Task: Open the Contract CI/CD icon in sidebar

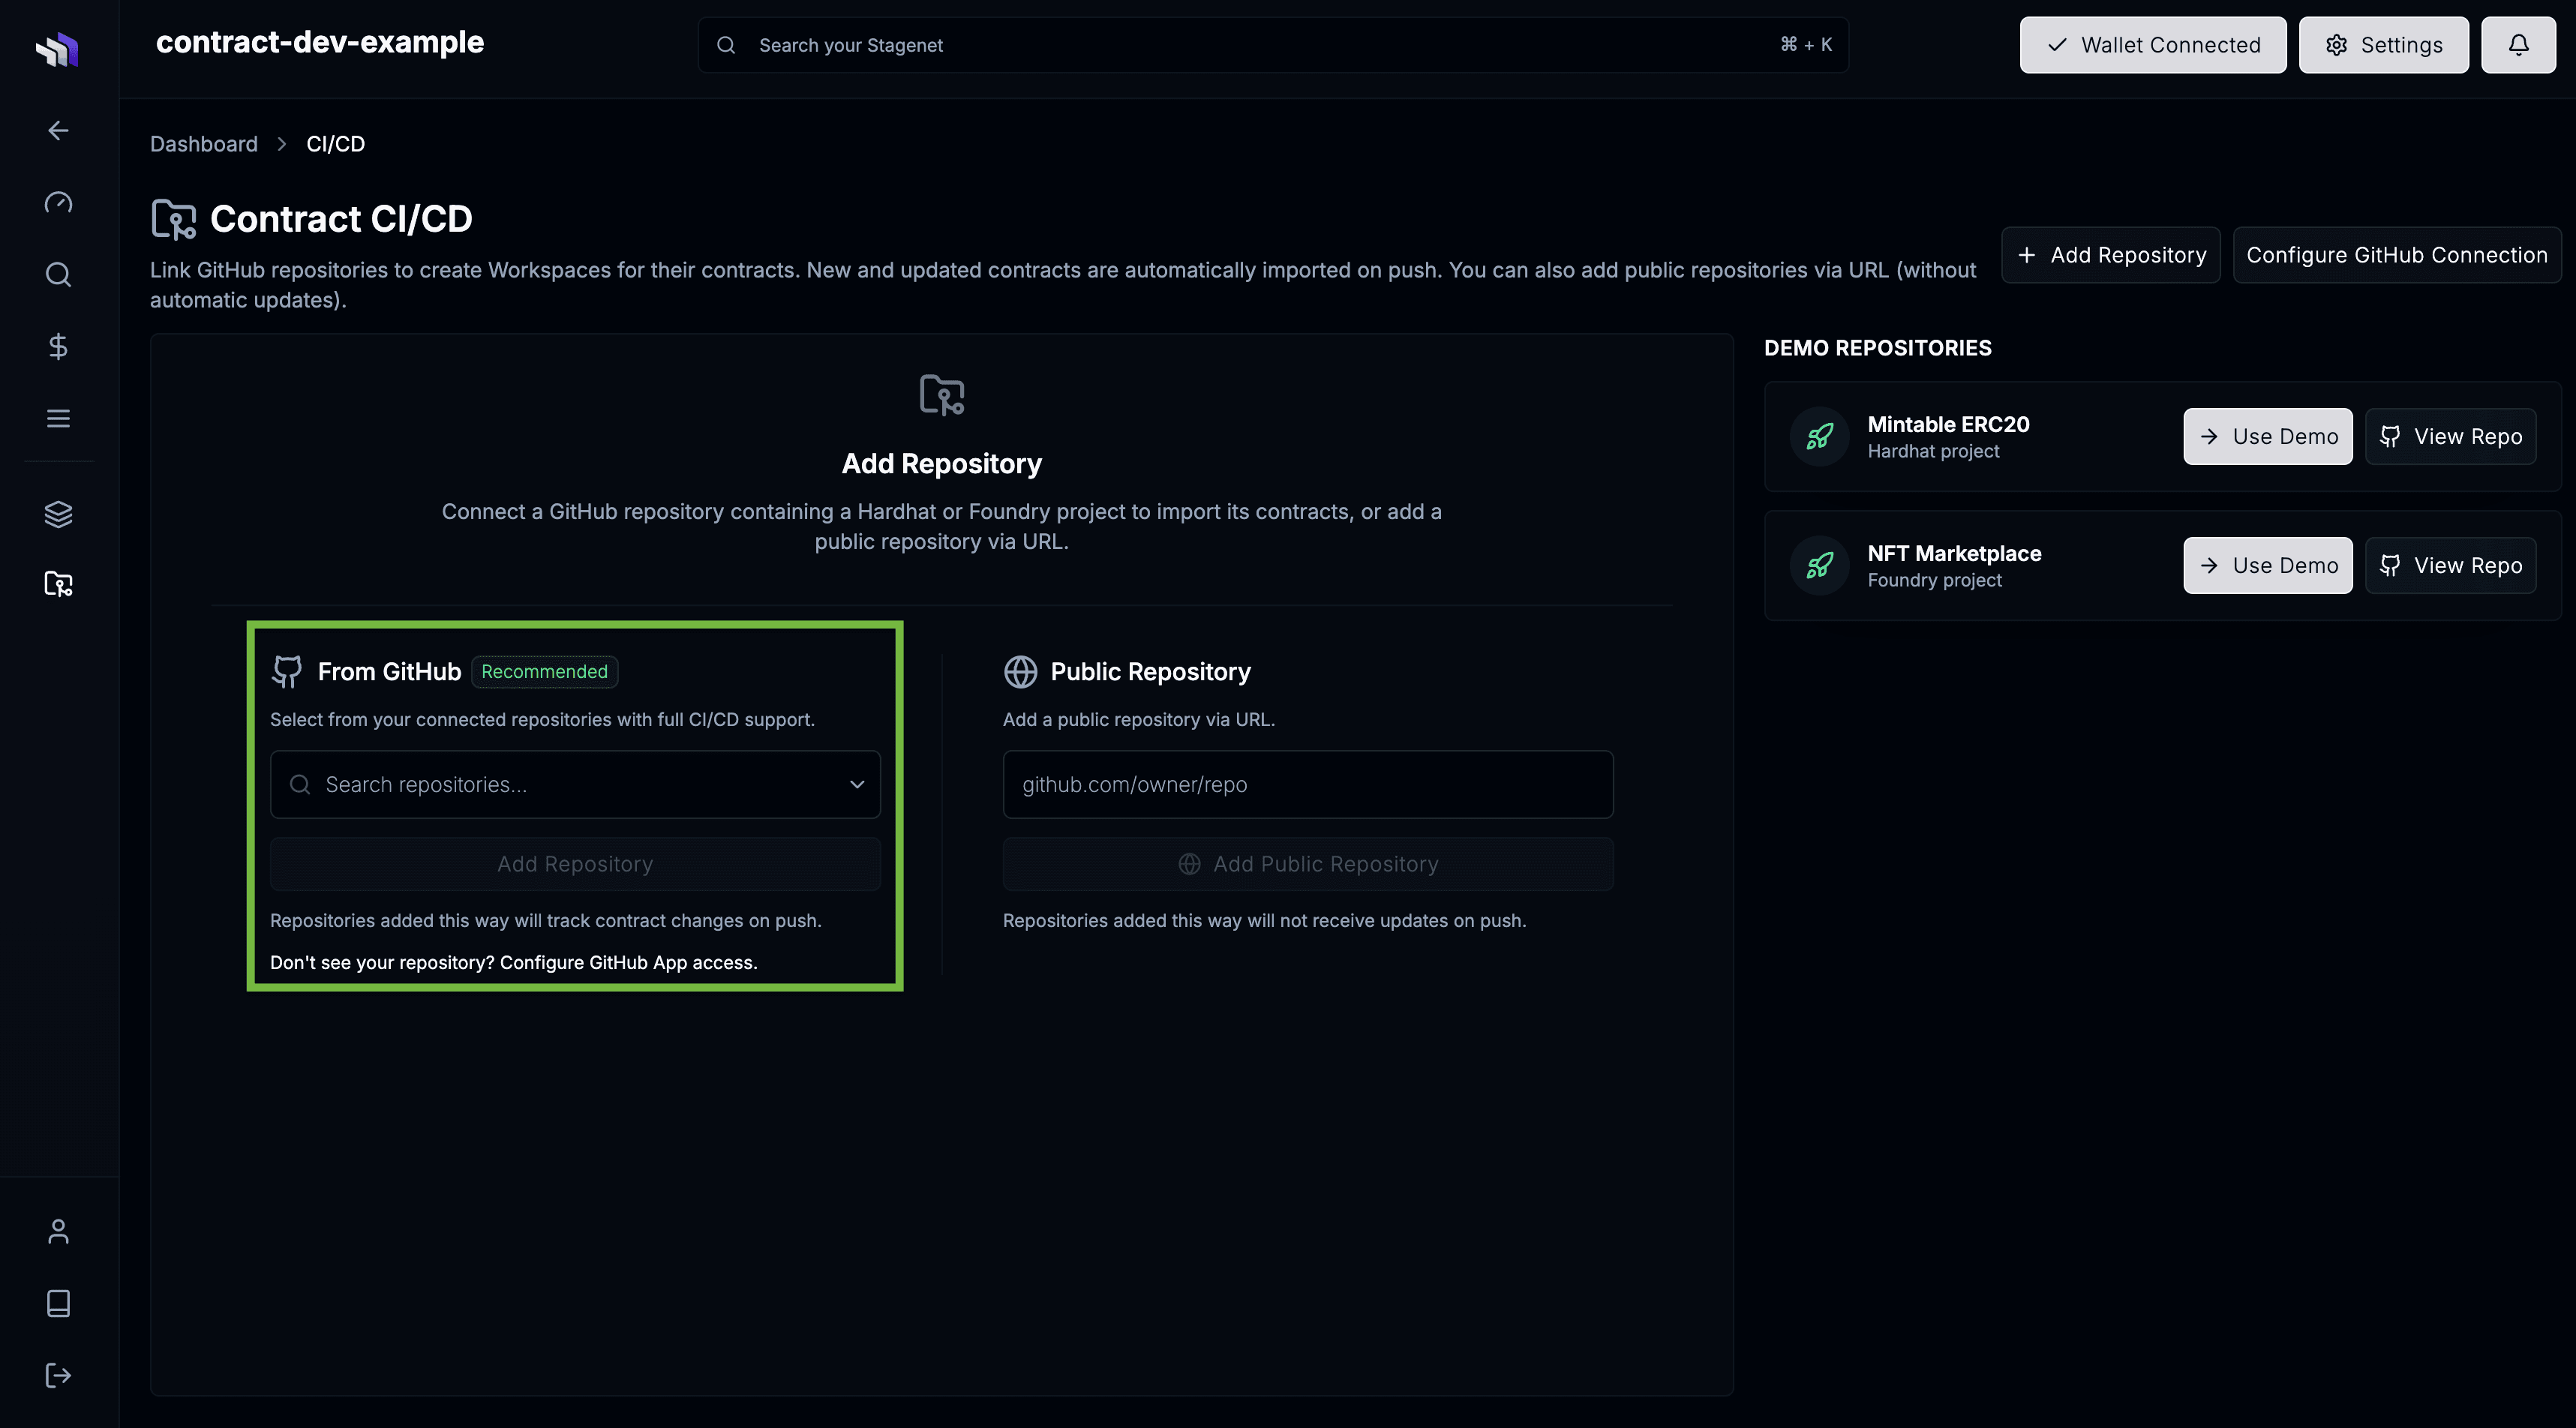Action: click(x=58, y=585)
